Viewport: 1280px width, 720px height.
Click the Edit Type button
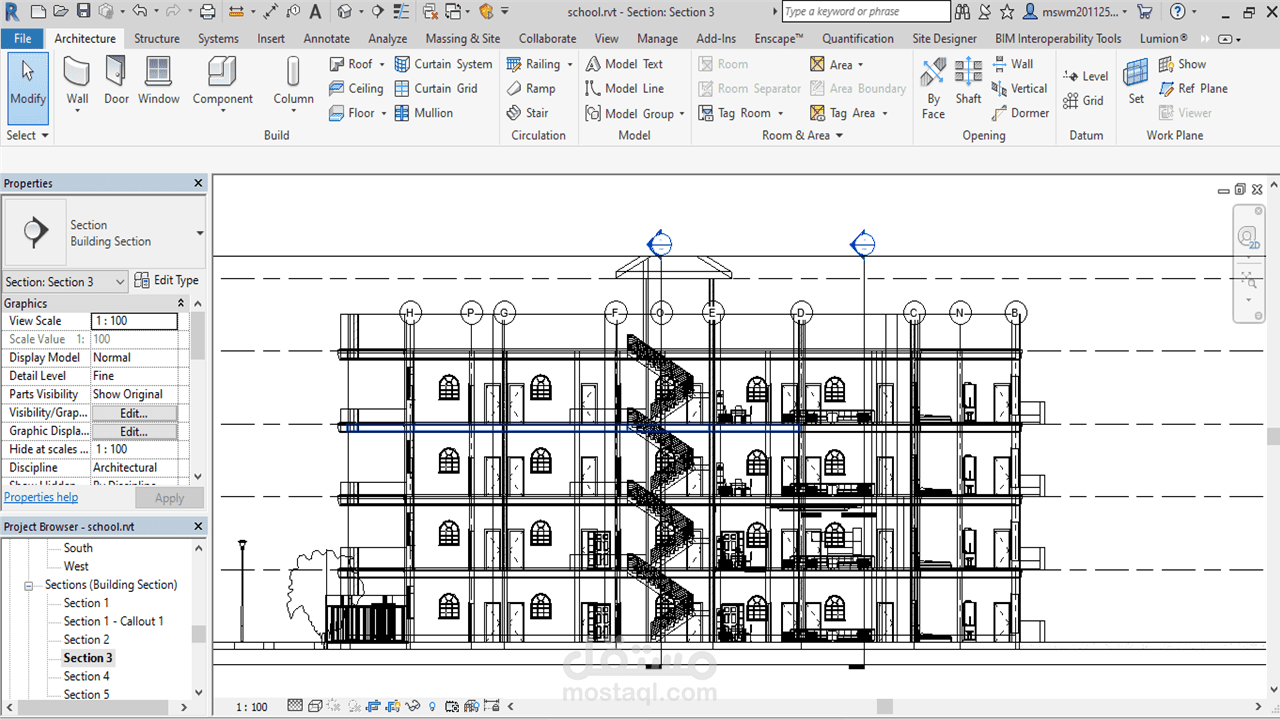(x=167, y=281)
